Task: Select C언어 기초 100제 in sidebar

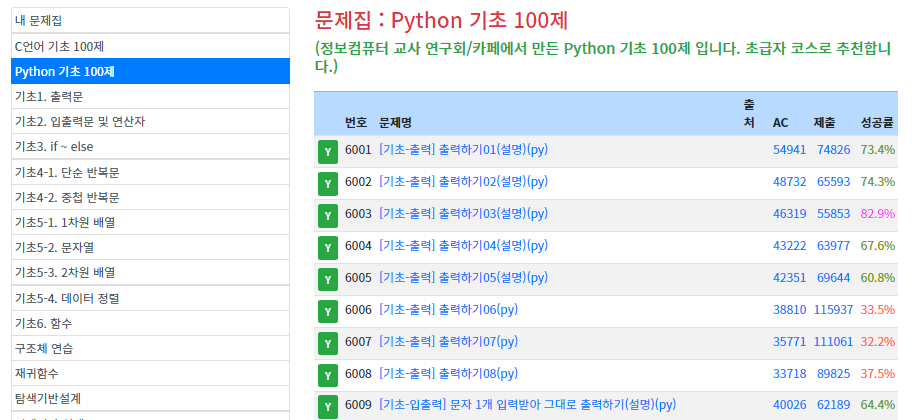Action: pyautogui.click(x=150, y=46)
